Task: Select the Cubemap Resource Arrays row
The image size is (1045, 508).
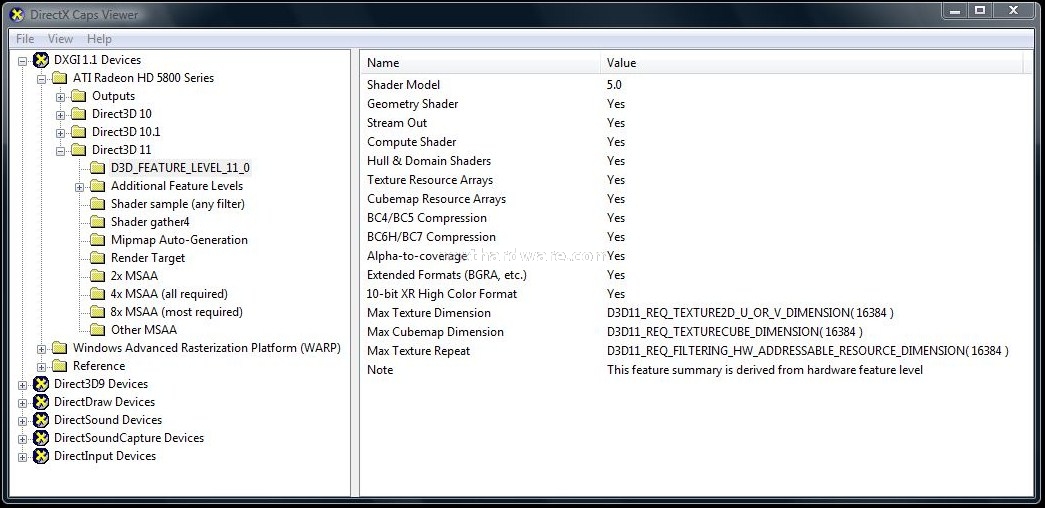Action: 696,199
